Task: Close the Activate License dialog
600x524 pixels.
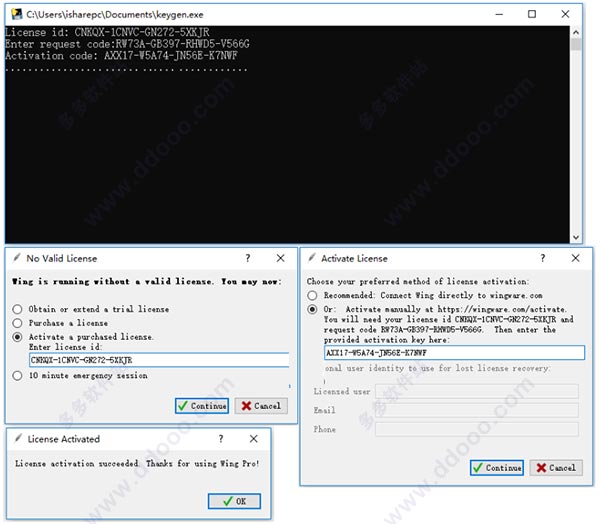Action: pyautogui.click(x=576, y=258)
